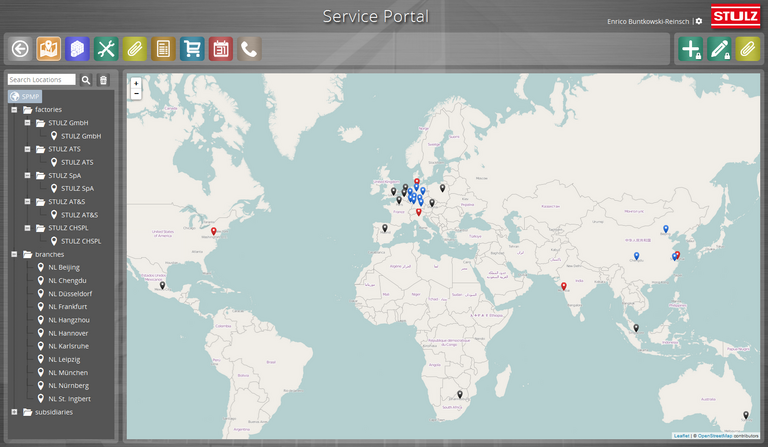Click the factories folder label

point(48,110)
